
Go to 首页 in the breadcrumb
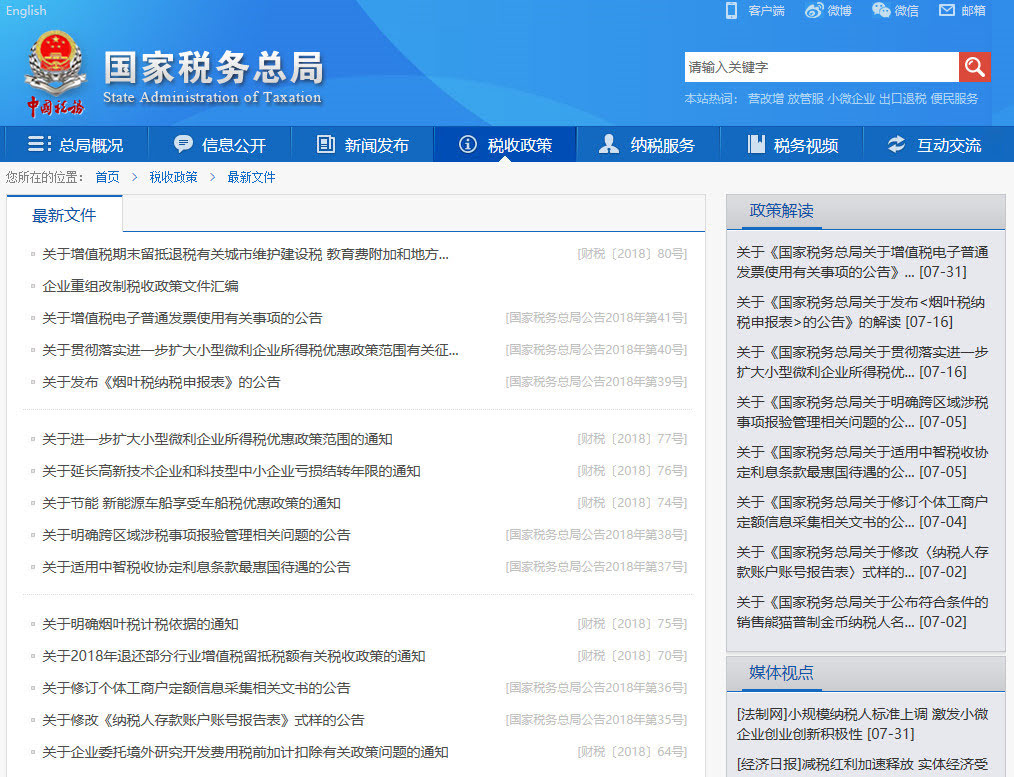point(107,177)
